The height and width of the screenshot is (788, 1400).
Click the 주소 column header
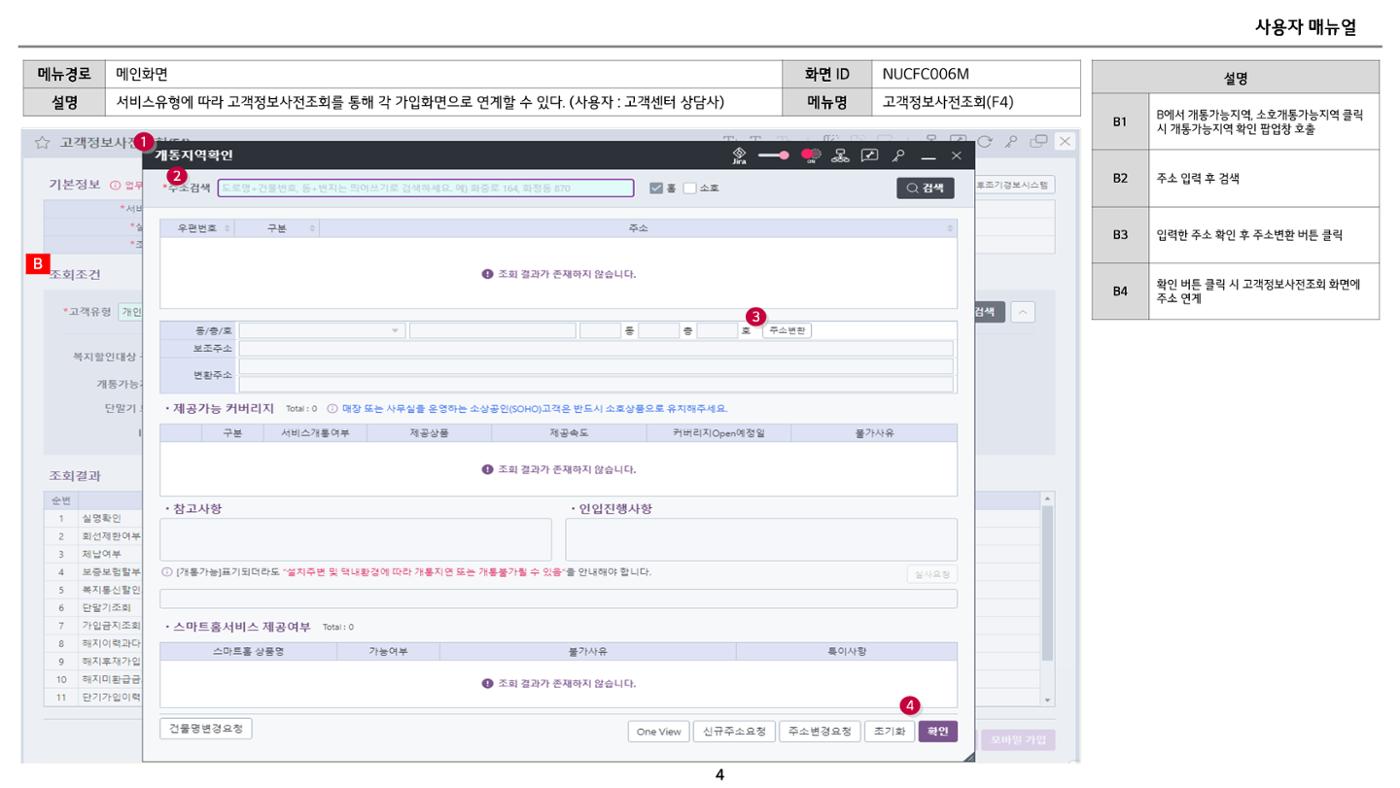pyautogui.click(x=638, y=229)
